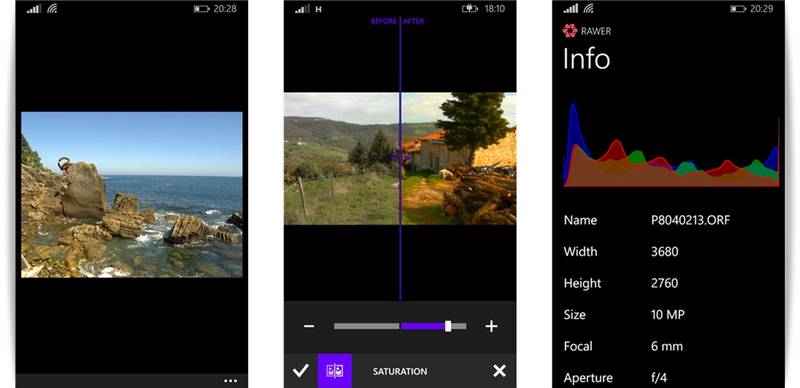Tap the before/after divider arrows handle

(x=401, y=158)
